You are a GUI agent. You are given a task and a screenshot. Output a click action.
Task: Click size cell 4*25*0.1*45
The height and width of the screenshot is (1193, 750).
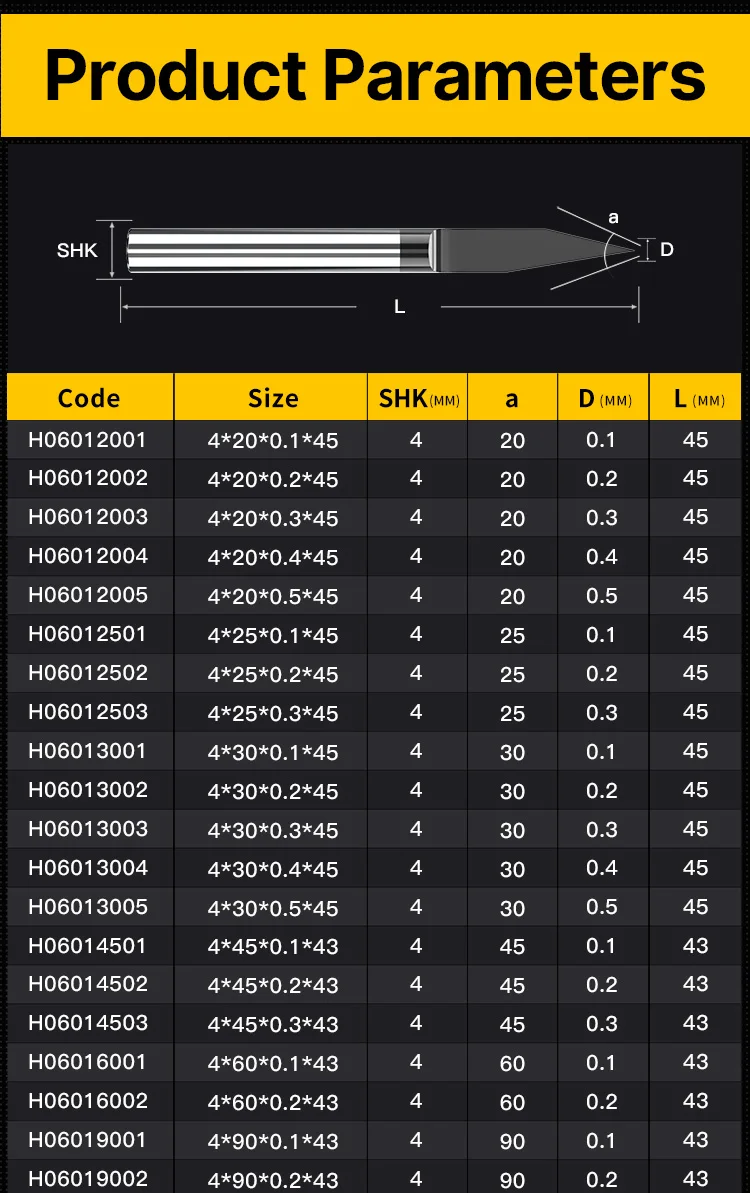pyautogui.click(x=273, y=635)
